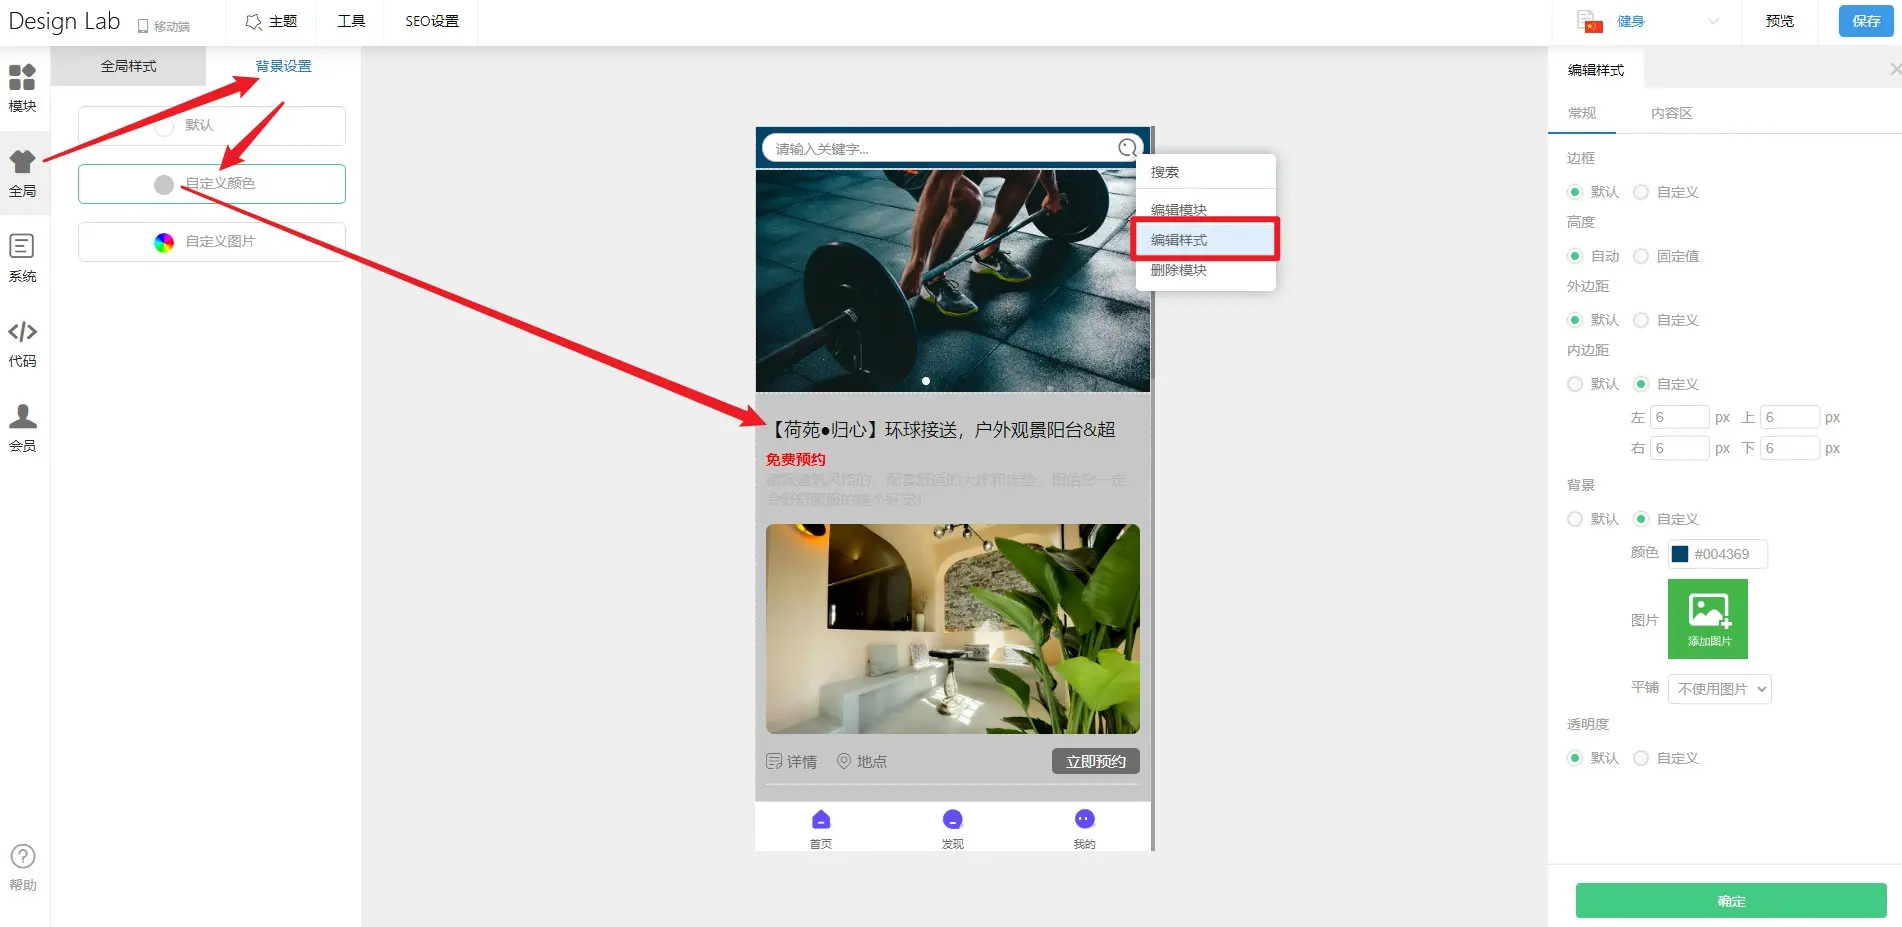Expand the 平铺 tiling dropdown
This screenshot has height=927, width=1902.
tap(1719, 689)
